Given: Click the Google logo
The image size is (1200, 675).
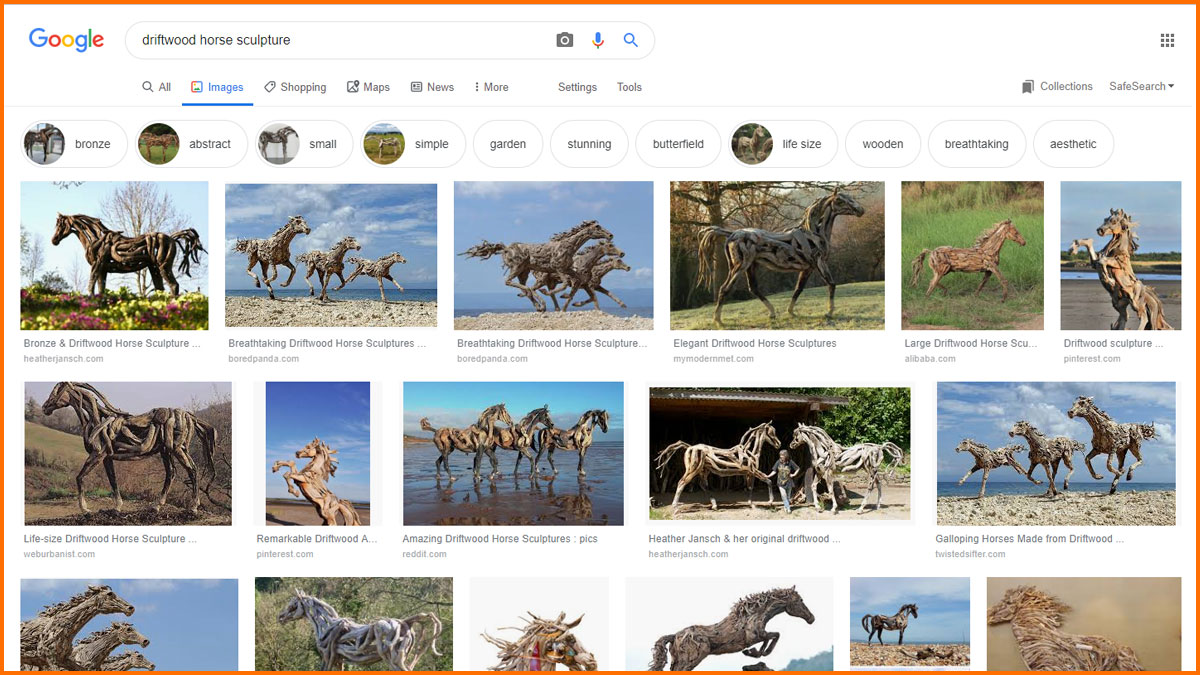Looking at the screenshot, I should (66, 40).
